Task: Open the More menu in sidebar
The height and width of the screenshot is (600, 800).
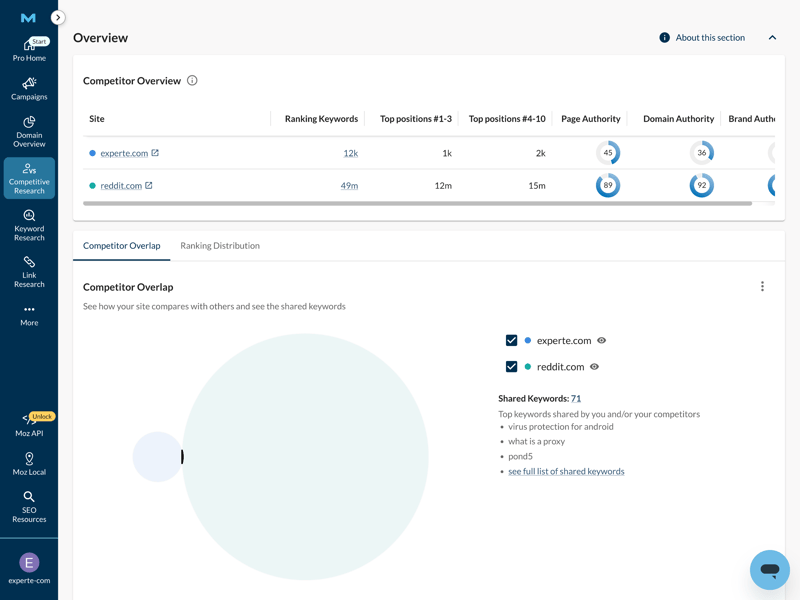Action: (29, 314)
